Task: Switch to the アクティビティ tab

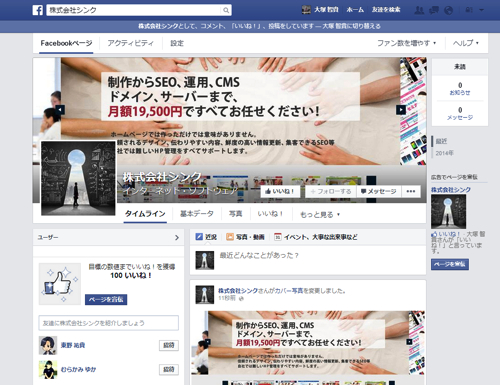Action: [130, 43]
